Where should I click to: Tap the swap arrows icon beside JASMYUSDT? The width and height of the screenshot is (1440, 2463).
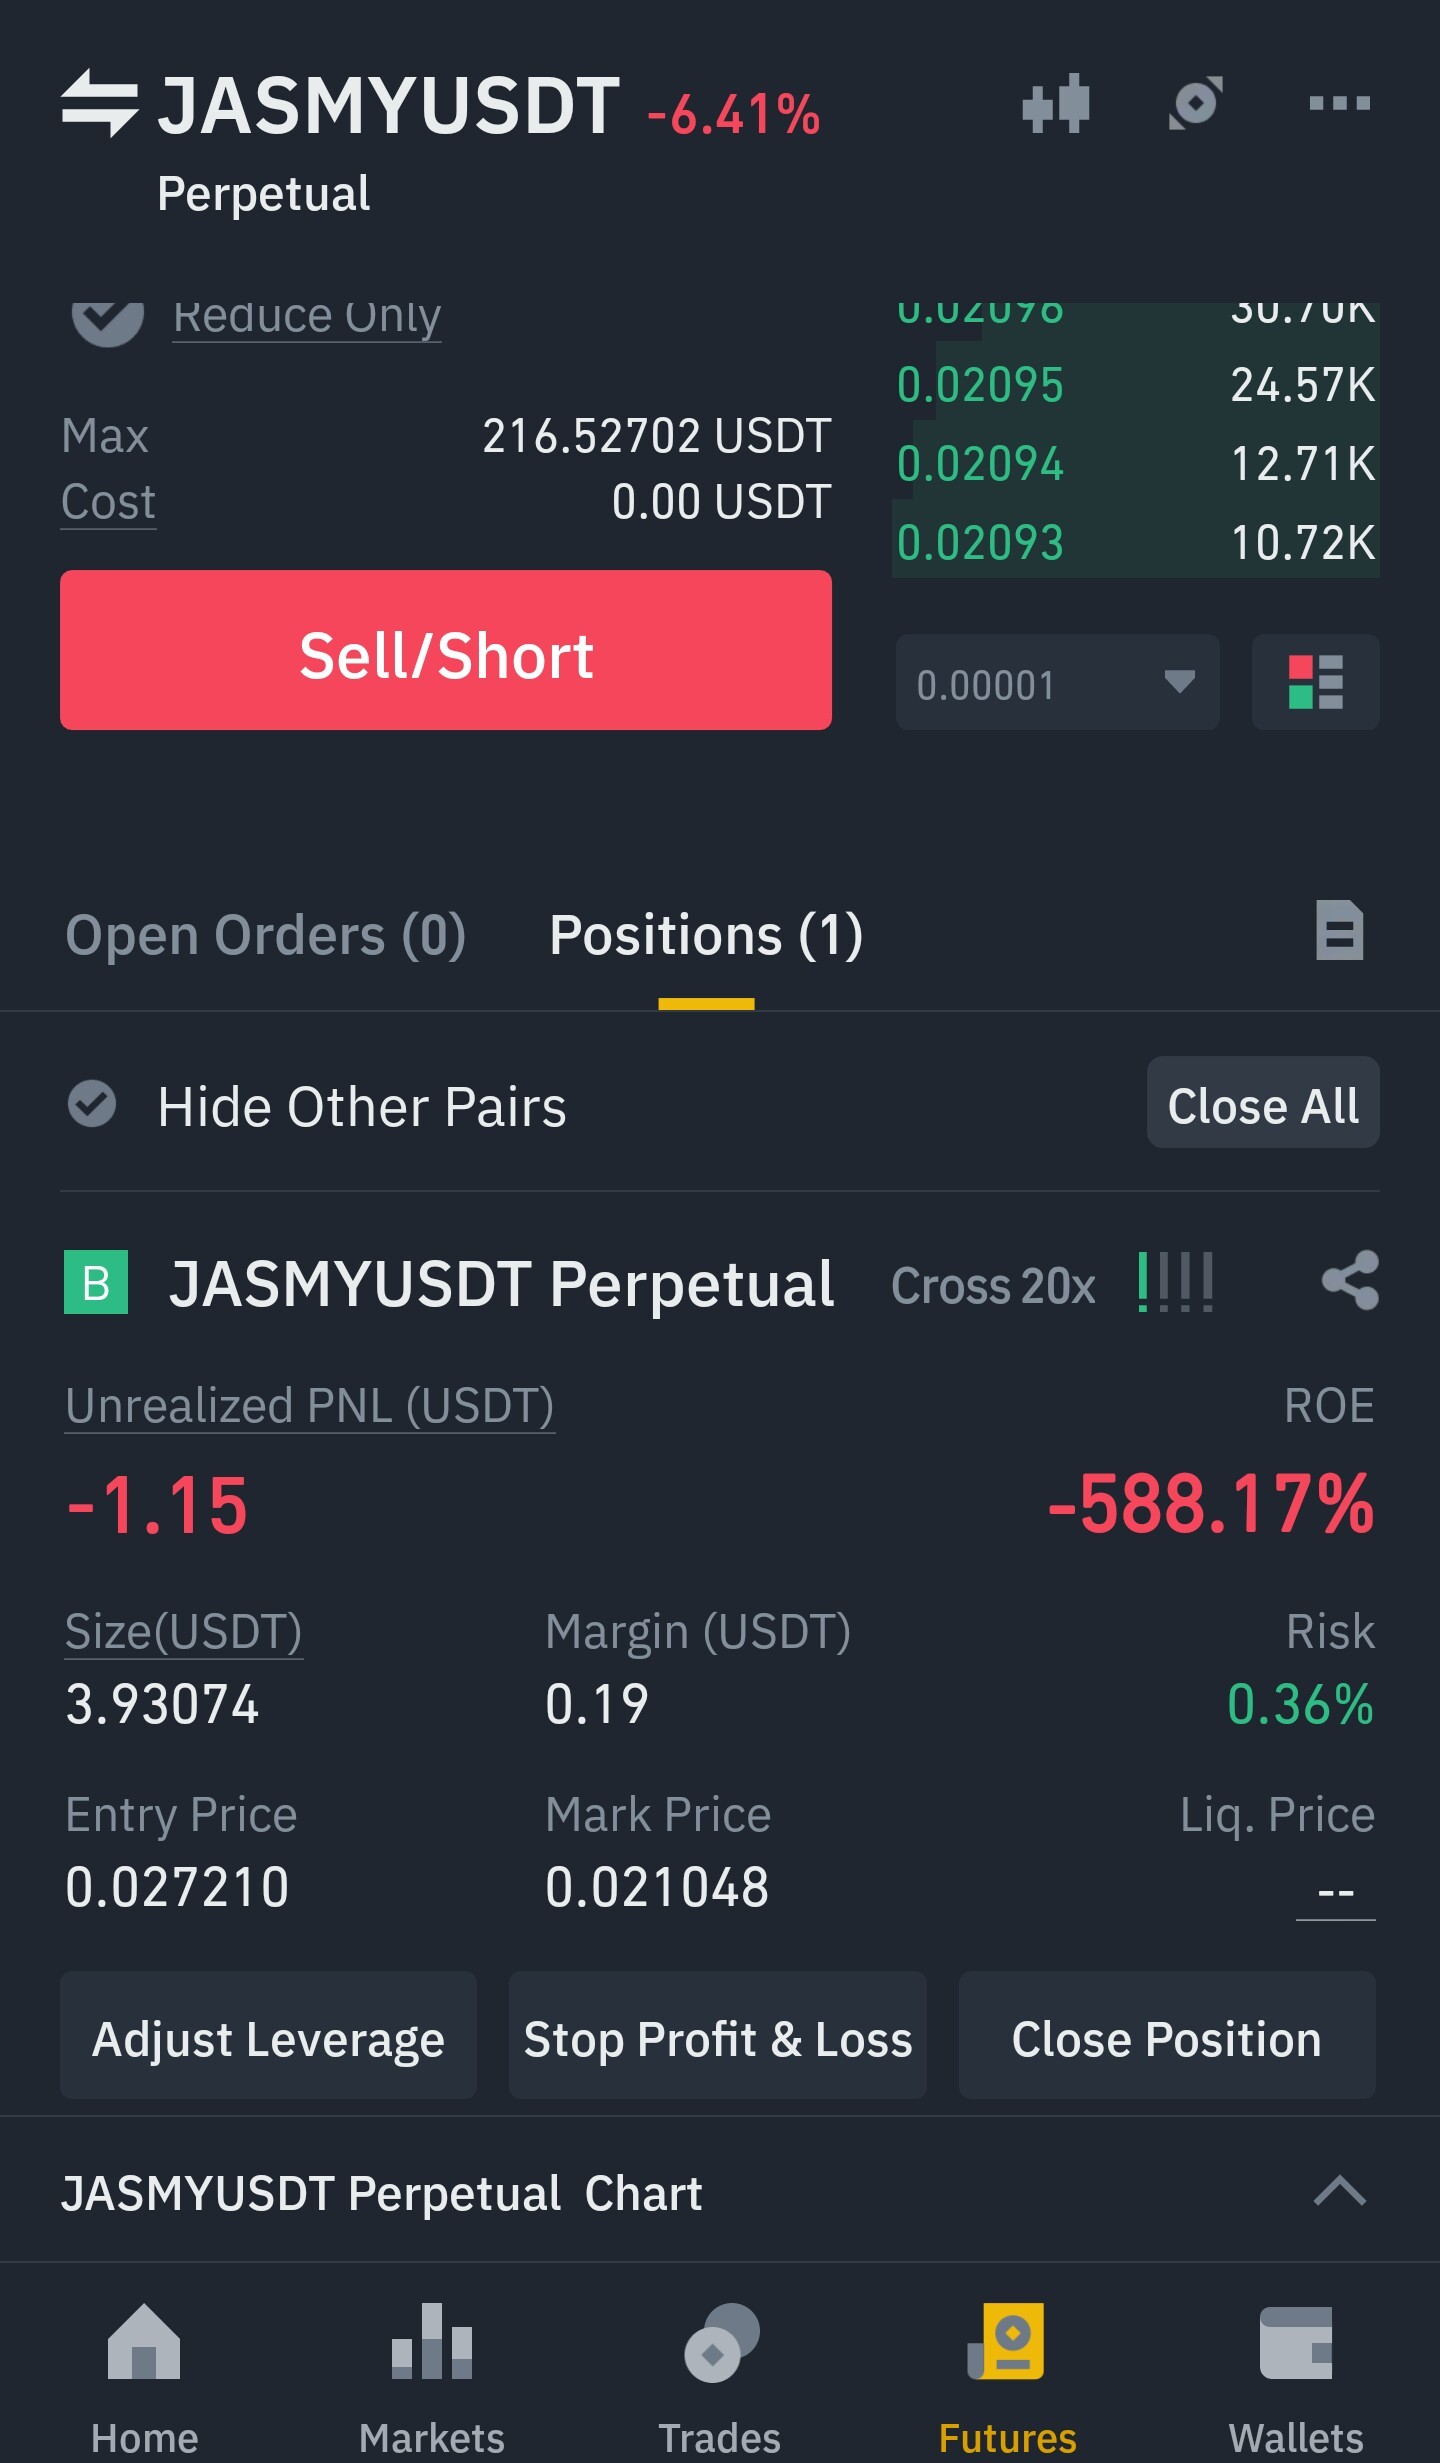(99, 103)
